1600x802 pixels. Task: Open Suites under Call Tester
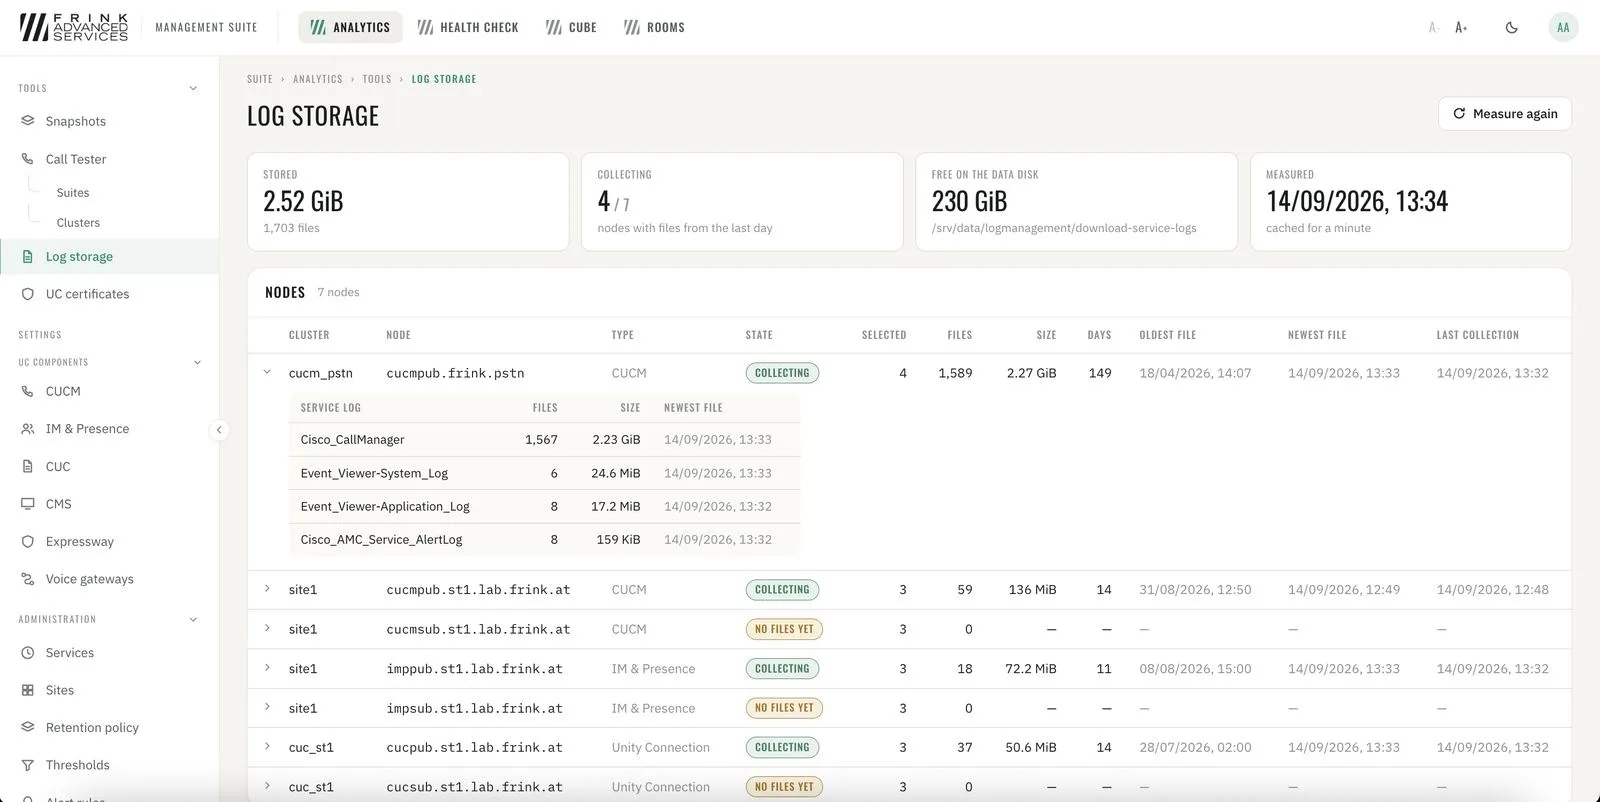coord(73,193)
